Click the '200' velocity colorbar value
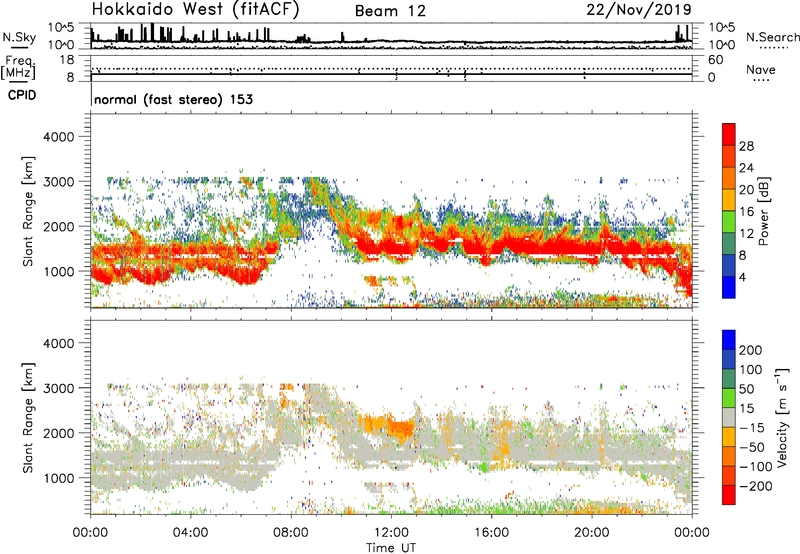The width and height of the screenshot is (800, 554). (751, 350)
